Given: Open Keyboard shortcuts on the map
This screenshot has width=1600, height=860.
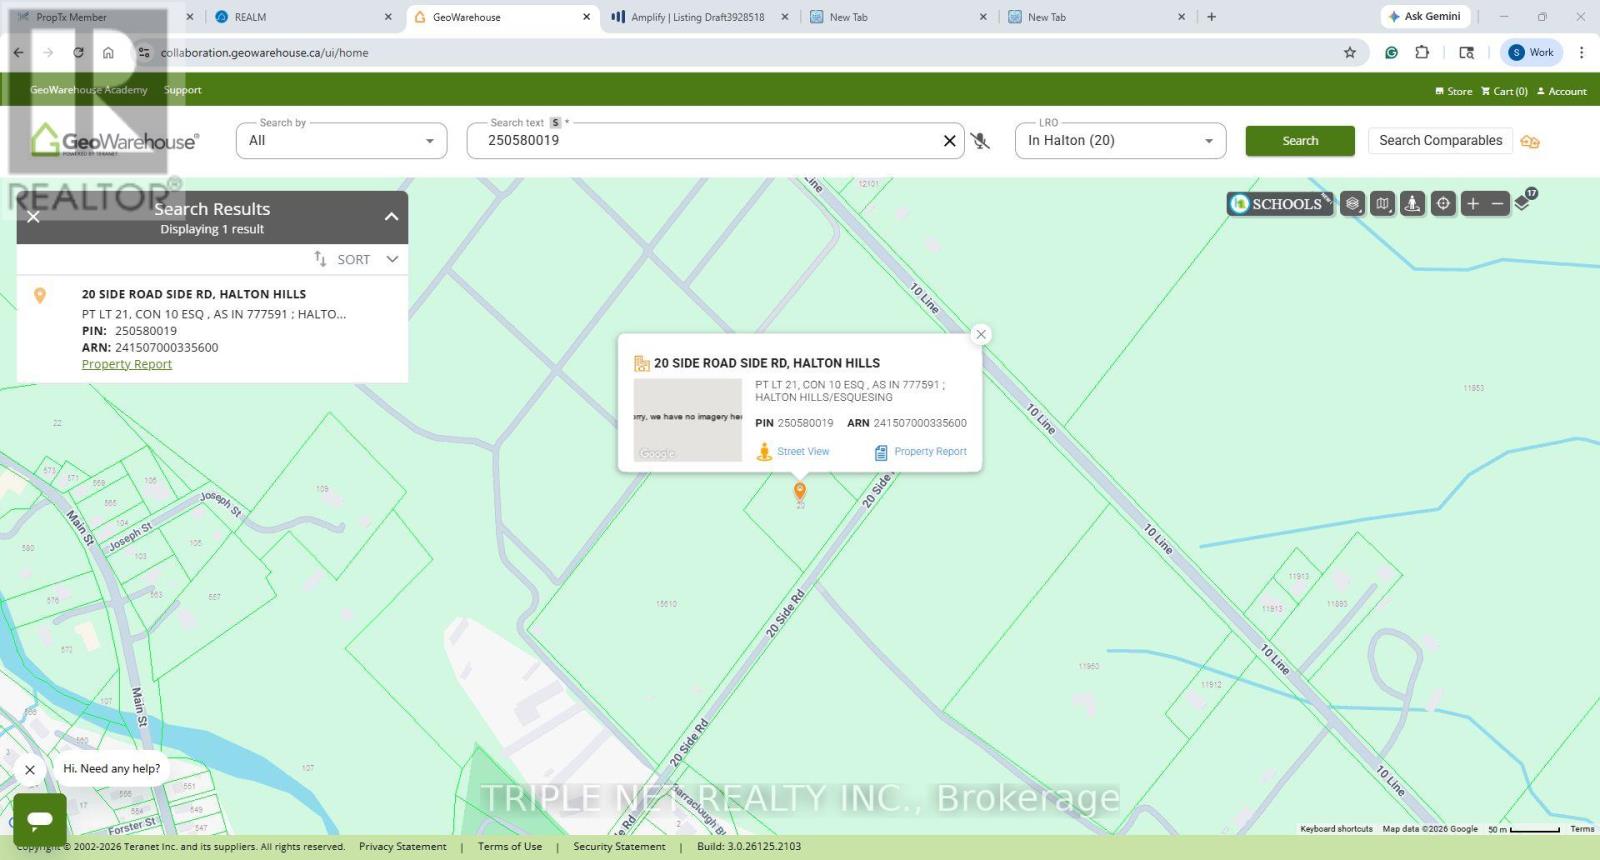Looking at the screenshot, I should pos(1336,829).
